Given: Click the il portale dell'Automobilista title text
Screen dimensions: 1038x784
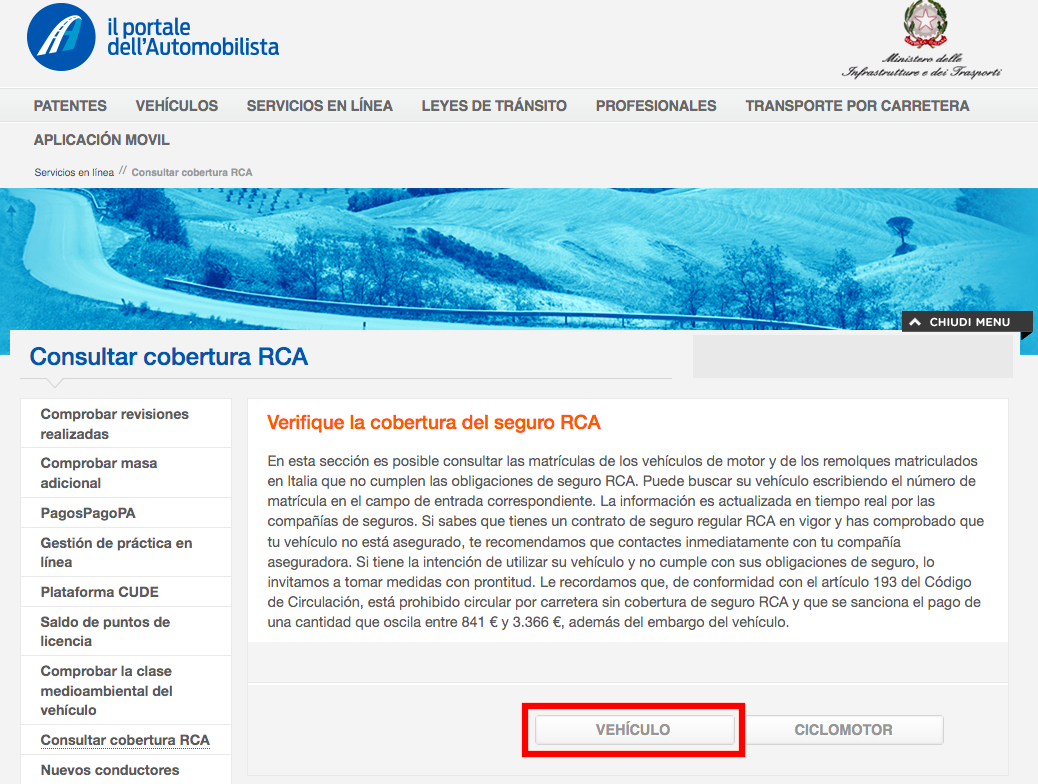Looking at the screenshot, I should click(193, 37).
